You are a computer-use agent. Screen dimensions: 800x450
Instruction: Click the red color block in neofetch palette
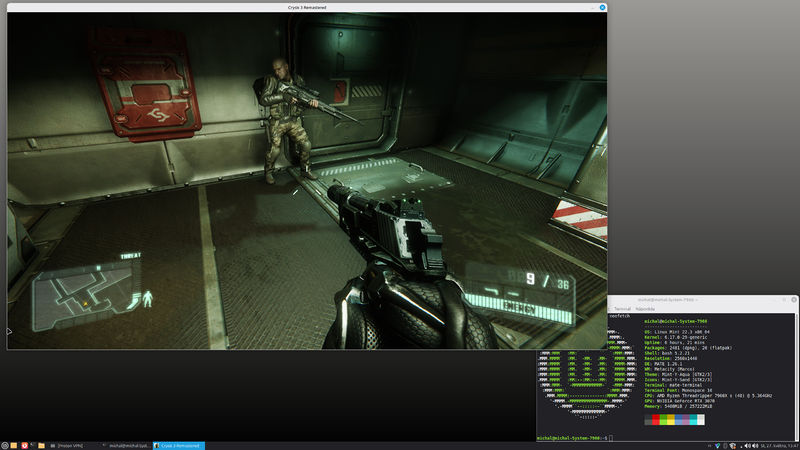(656, 419)
